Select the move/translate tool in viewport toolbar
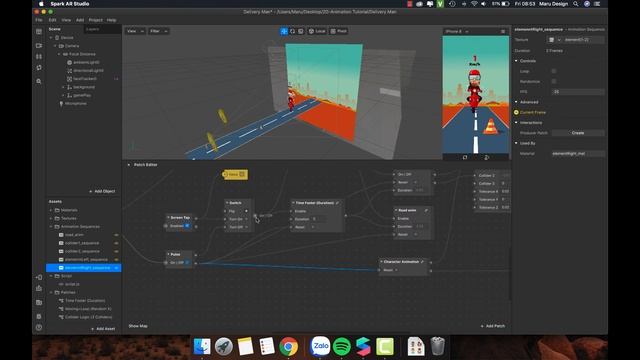The image size is (640, 360). point(284,31)
